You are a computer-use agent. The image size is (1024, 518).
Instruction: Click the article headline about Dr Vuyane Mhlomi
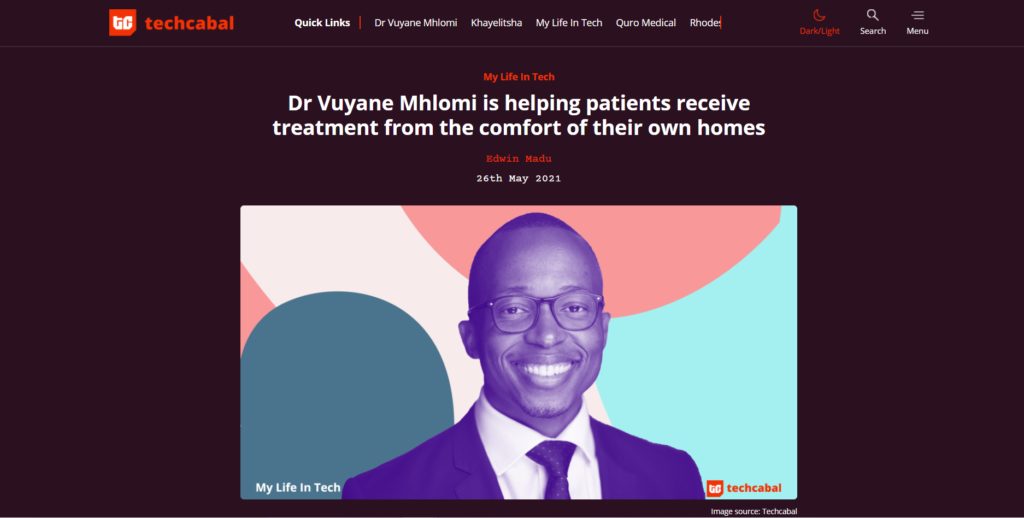(519, 115)
